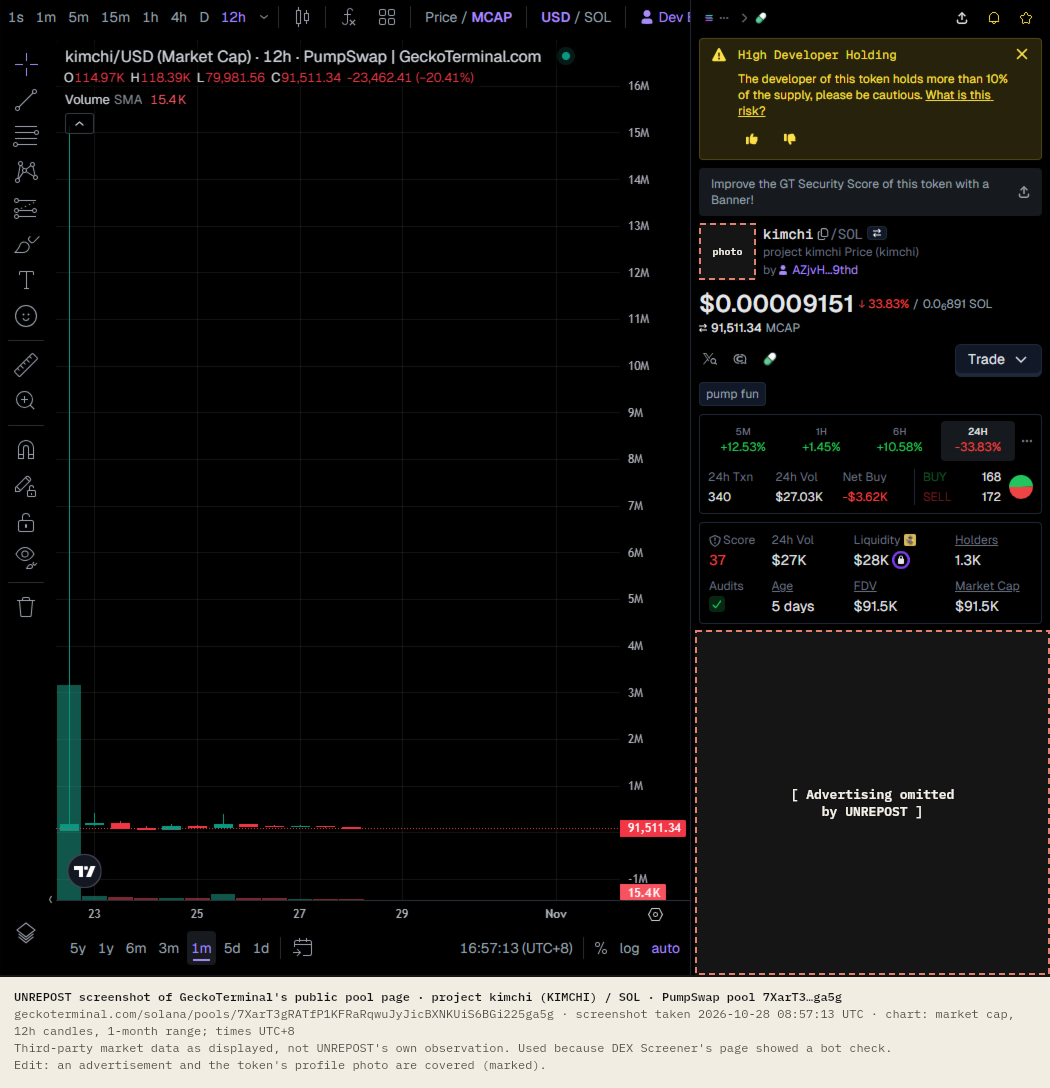1050x1088 pixels.
Task: Open more stats options ellipsis
Action: (1027, 441)
